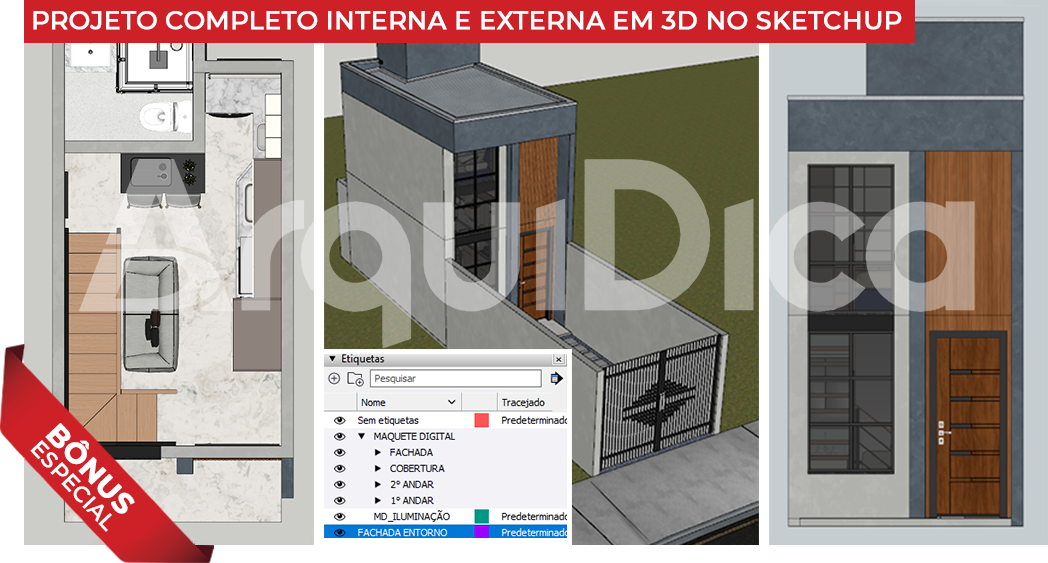Toggle visibility of FACHADA ENTORNO tag
1048x563 pixels.
coord(340,533)
